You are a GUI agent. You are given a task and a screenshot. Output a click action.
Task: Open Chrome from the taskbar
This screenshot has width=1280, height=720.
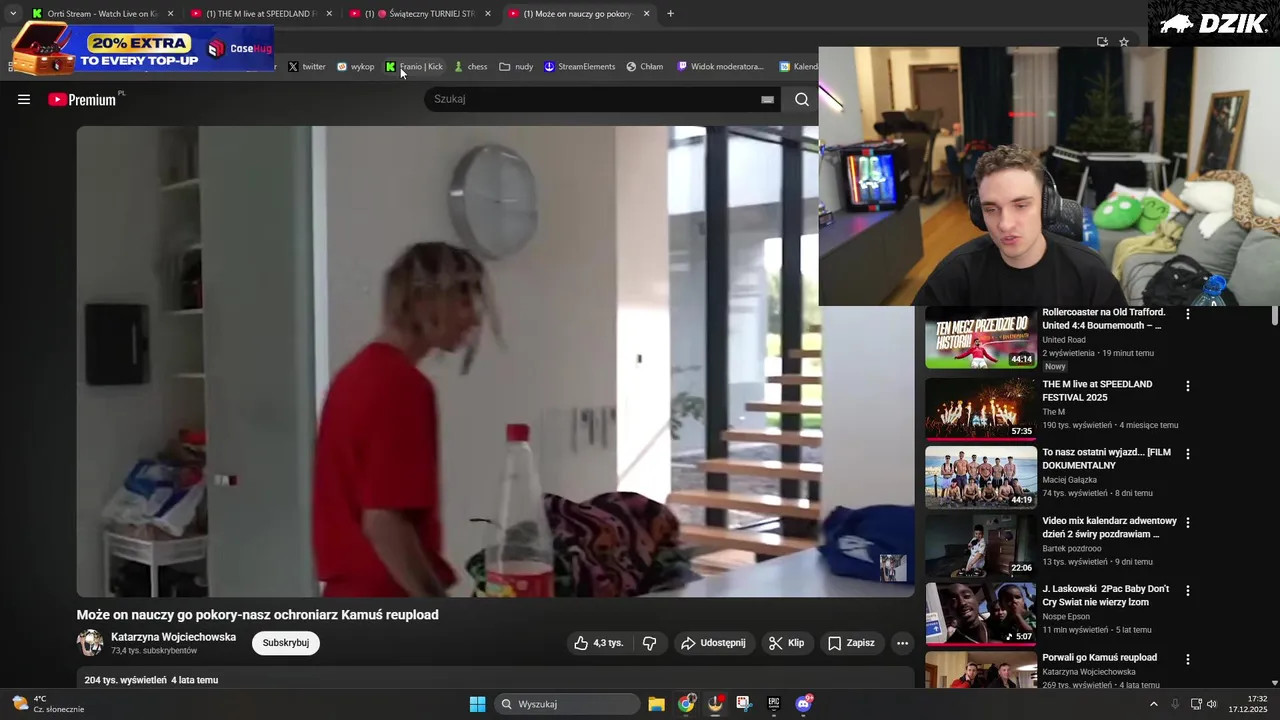686,704
